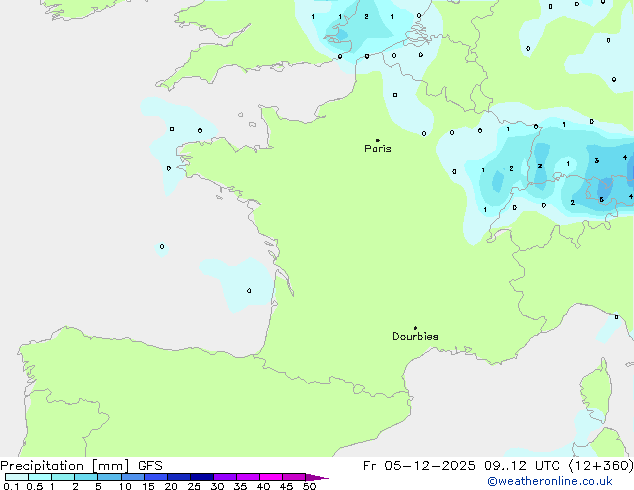This screenshot has height=490, width=634.
Task: Click the '50' legend scale value
Action: 309,486
